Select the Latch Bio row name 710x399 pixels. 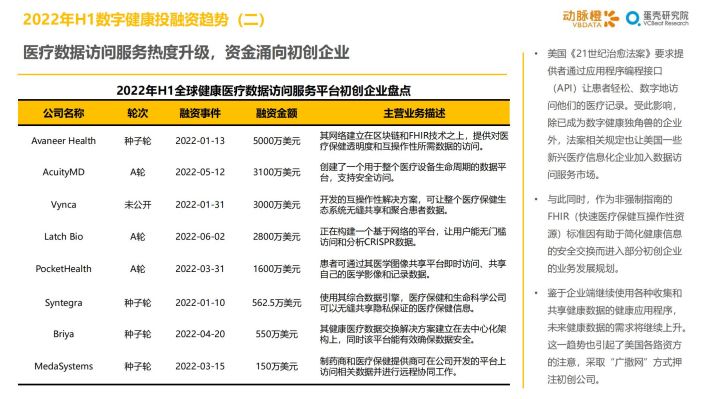click(x=63, y=236)
